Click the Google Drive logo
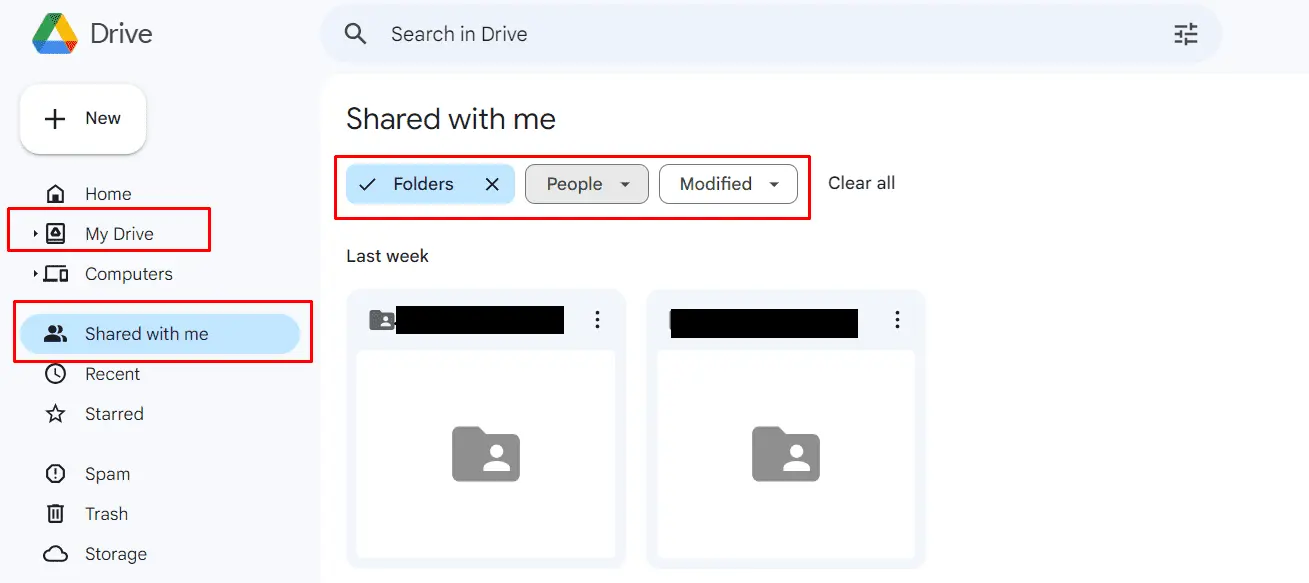 pos(55,32)
